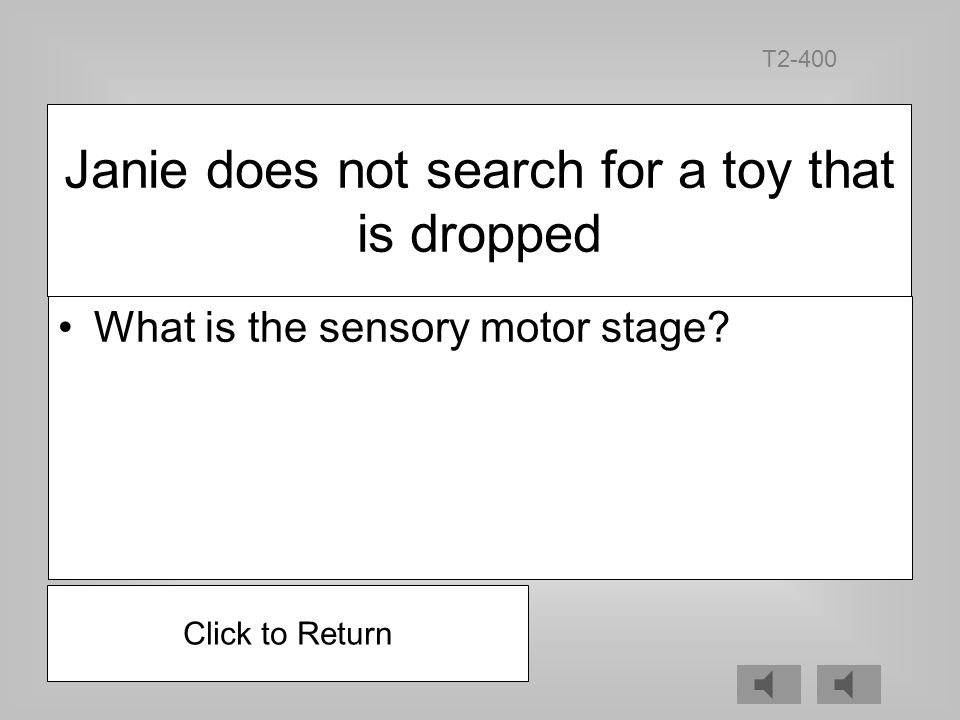Click the bullet point before 'What is'
Image resolution: width=960 pixels, height=720 pixels.
point(66,328)
